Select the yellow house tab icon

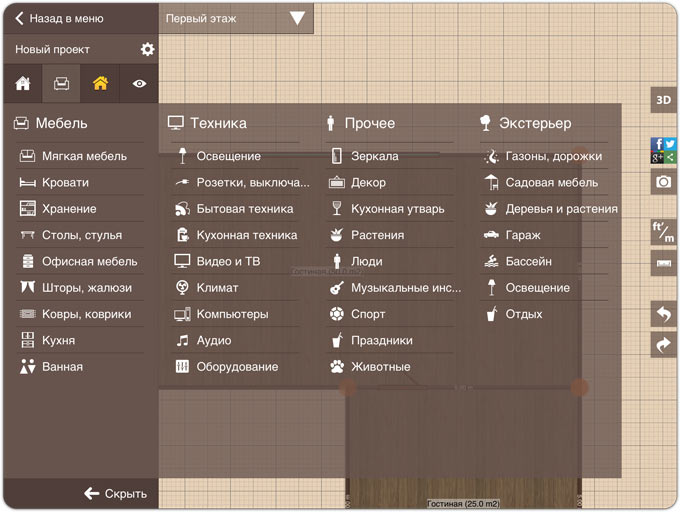pos(100,84)
